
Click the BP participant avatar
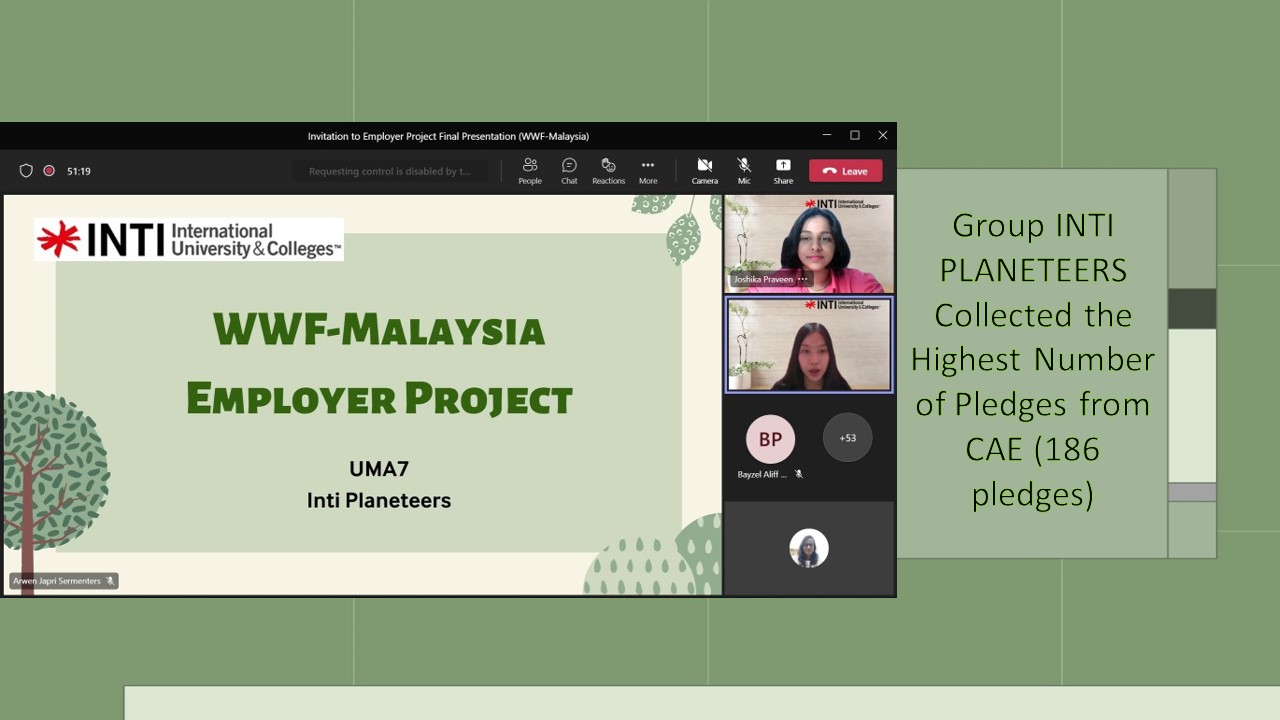coord(770,439)
